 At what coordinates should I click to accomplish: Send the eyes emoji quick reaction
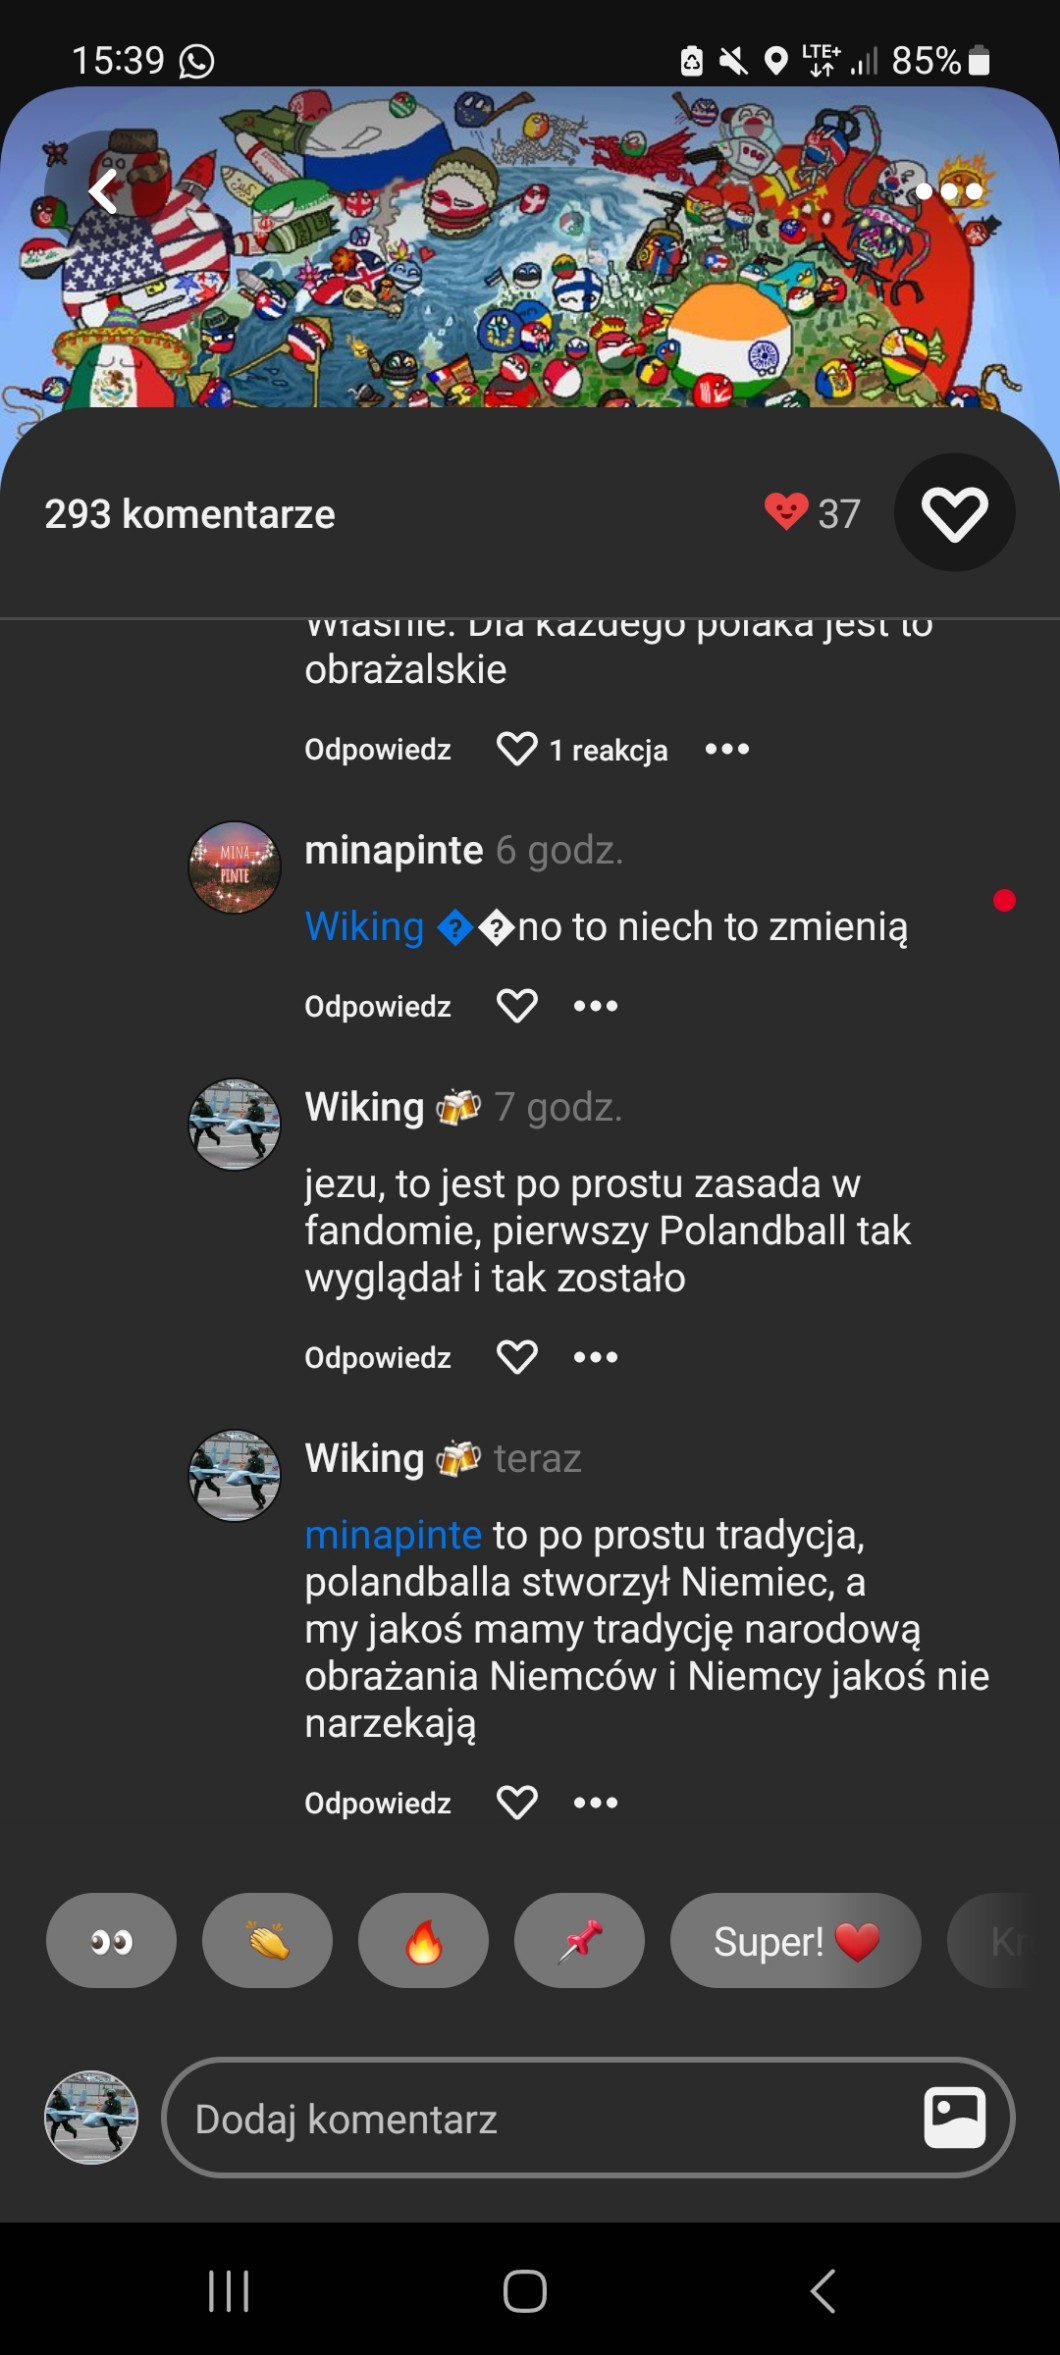pos(111,1941)
